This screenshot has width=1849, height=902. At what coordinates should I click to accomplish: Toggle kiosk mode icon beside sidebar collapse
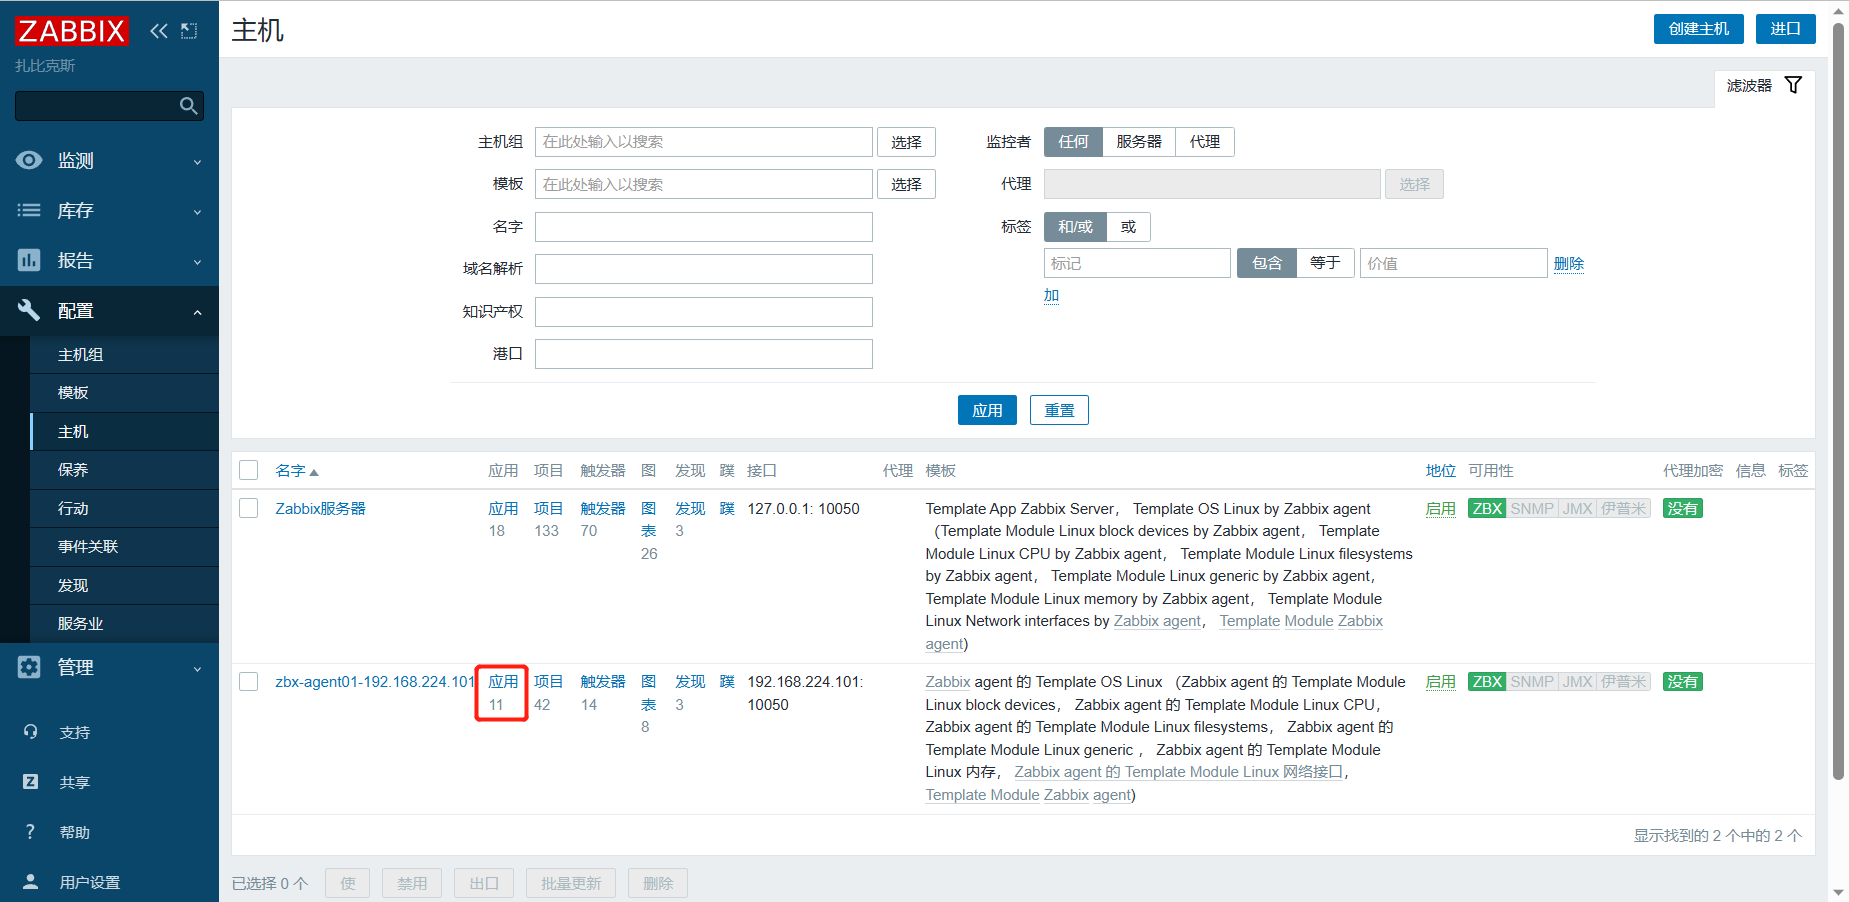(x=189, y=31)
